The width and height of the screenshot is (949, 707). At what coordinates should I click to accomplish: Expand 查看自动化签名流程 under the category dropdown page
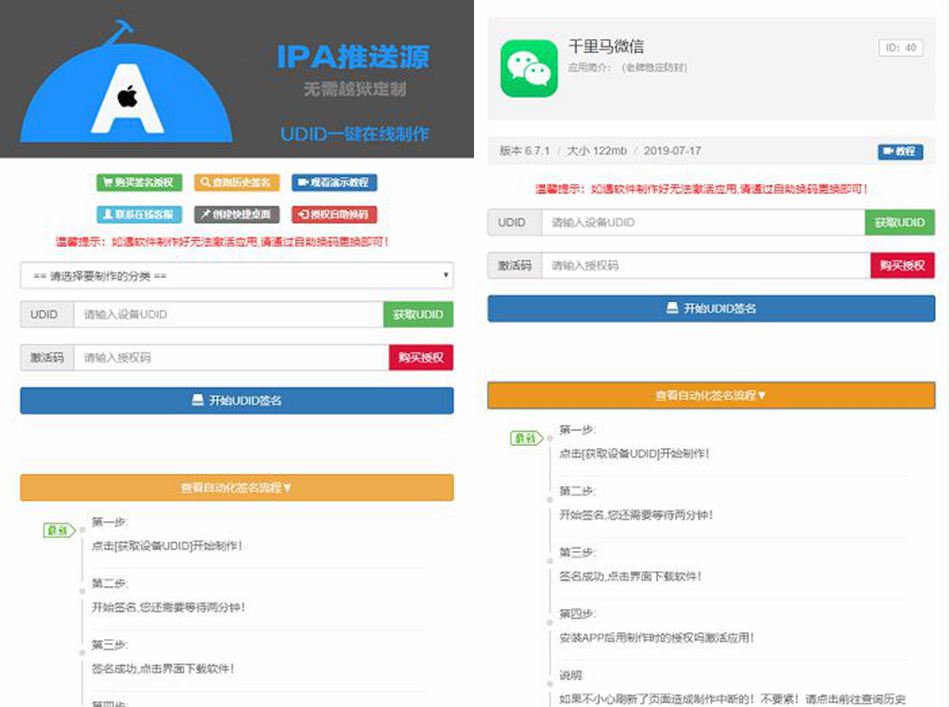click(x=236, y=488)
